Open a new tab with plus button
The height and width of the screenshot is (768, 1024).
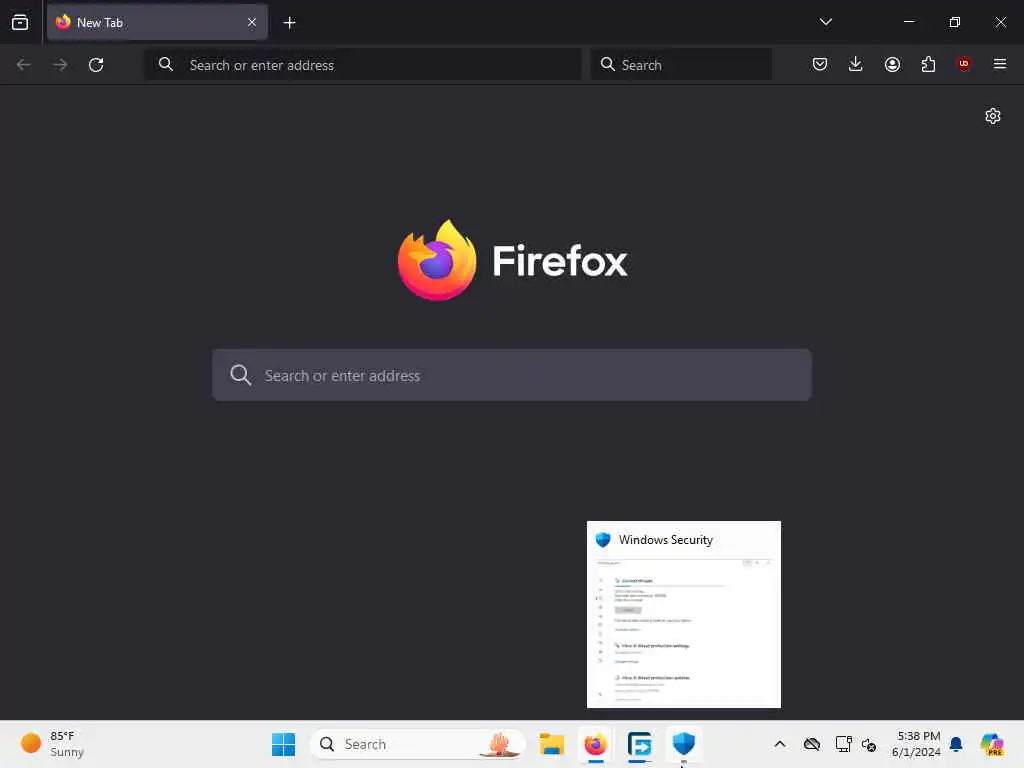coord(289,23)
